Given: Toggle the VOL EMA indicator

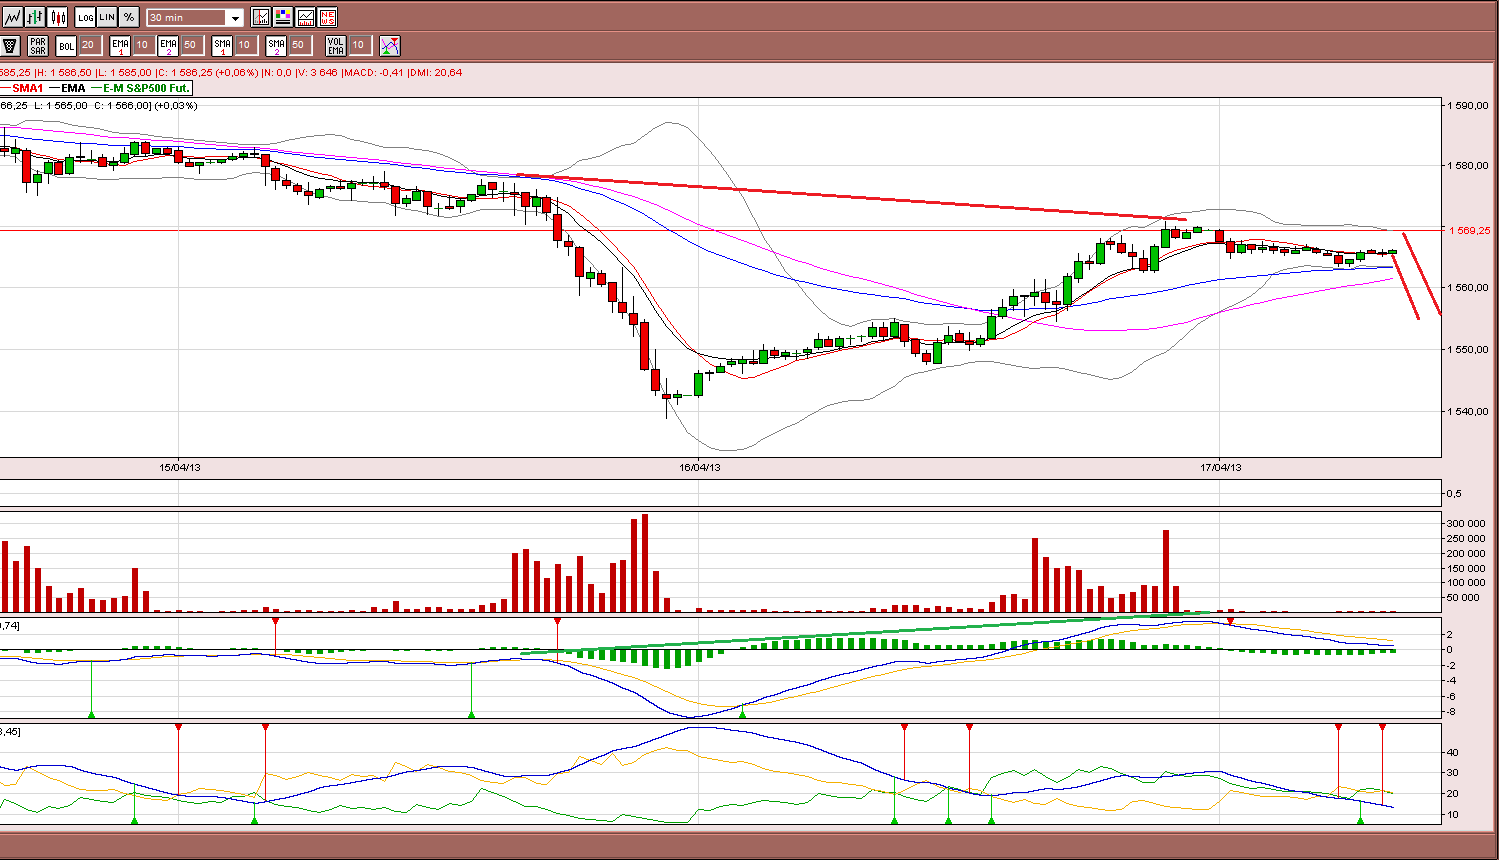Looking at the screenshot, I should click(336, 45).
